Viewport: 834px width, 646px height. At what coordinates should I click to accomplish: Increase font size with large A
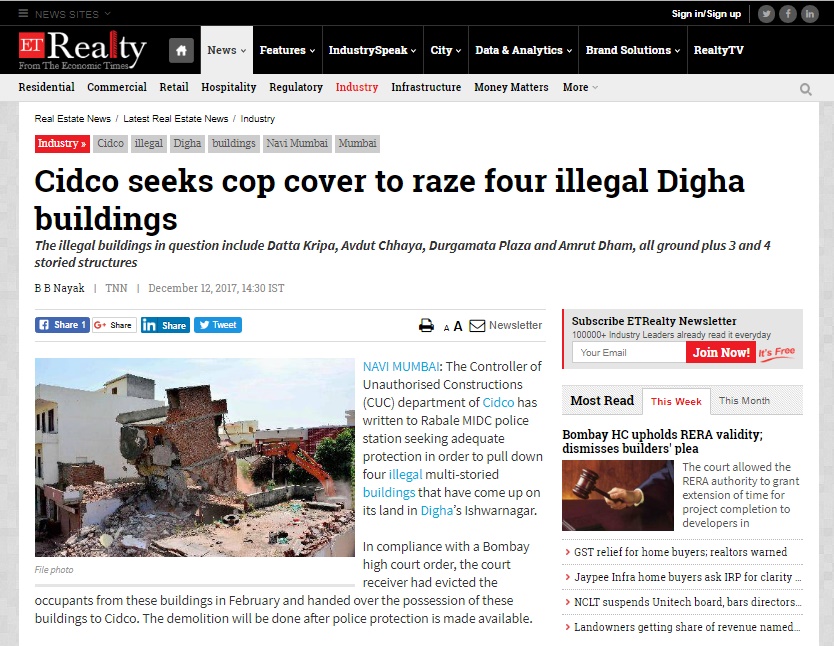click(457, 326)
